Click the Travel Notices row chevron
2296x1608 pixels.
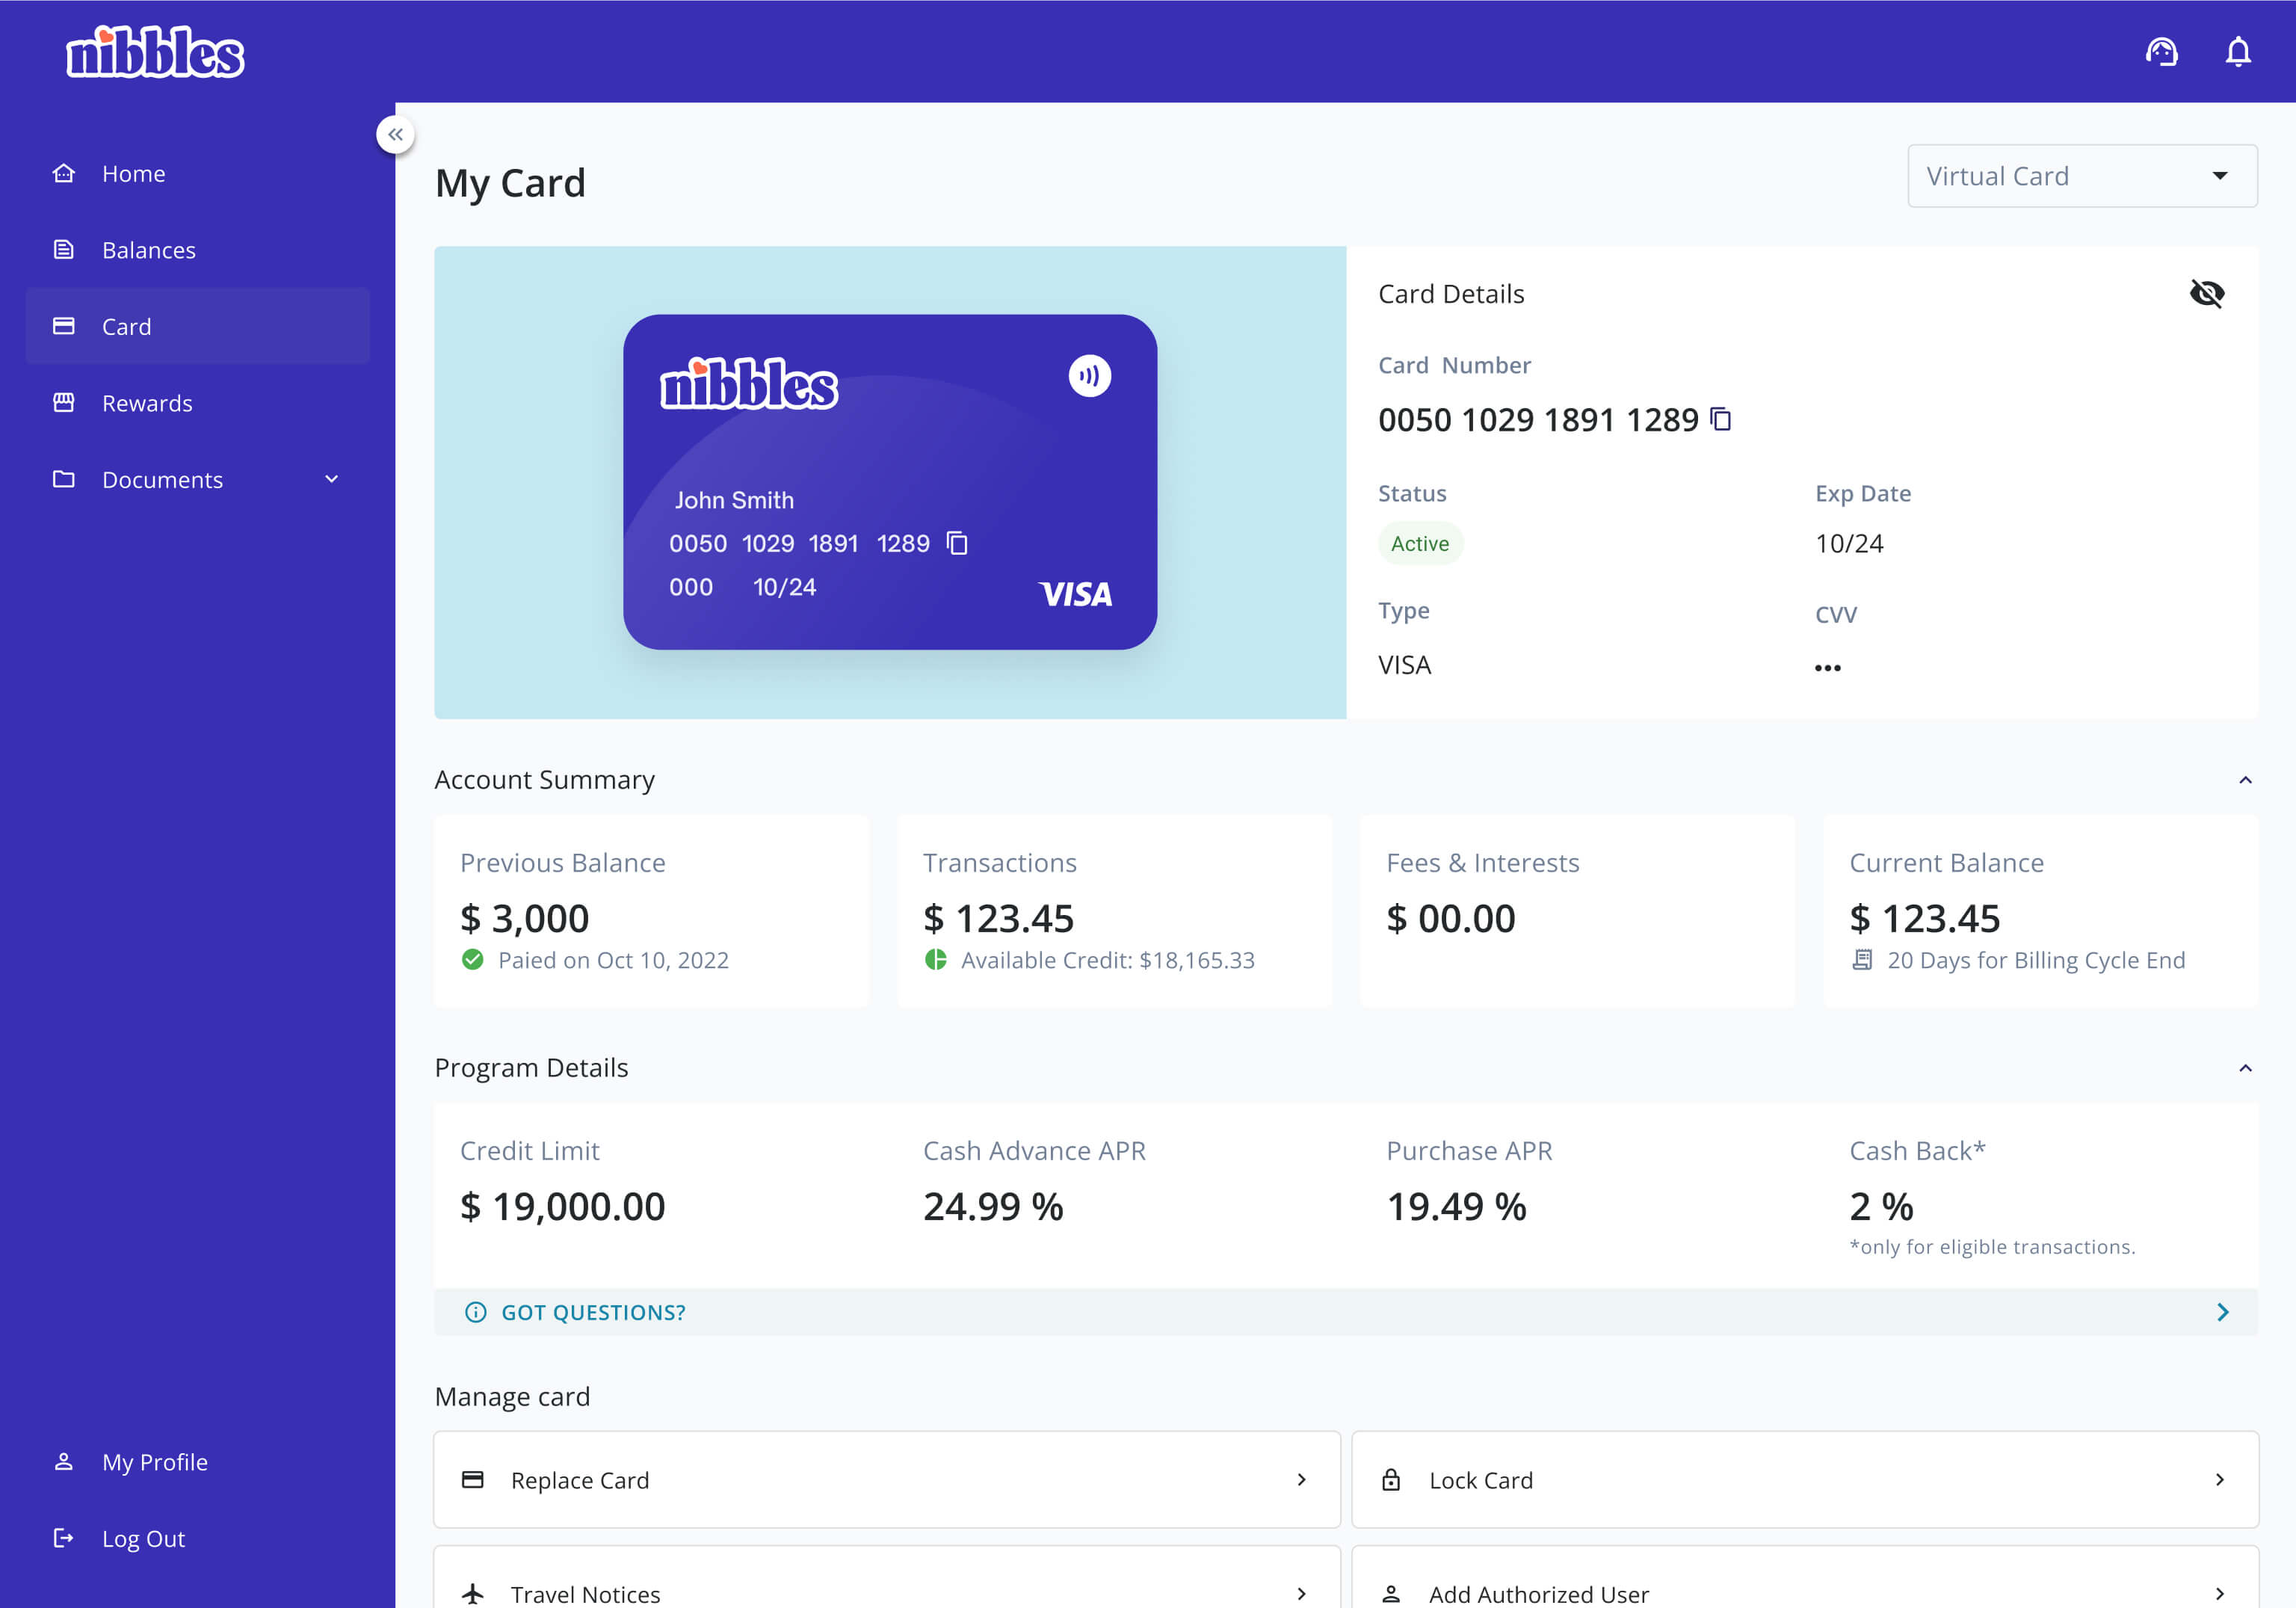(1301, 1593)
